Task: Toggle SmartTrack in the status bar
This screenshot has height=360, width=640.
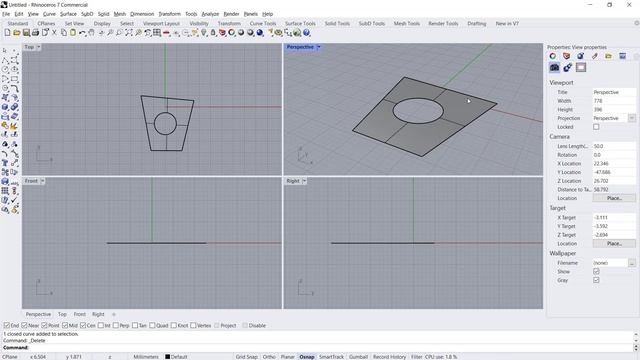Action: click(x=331, y=357)
